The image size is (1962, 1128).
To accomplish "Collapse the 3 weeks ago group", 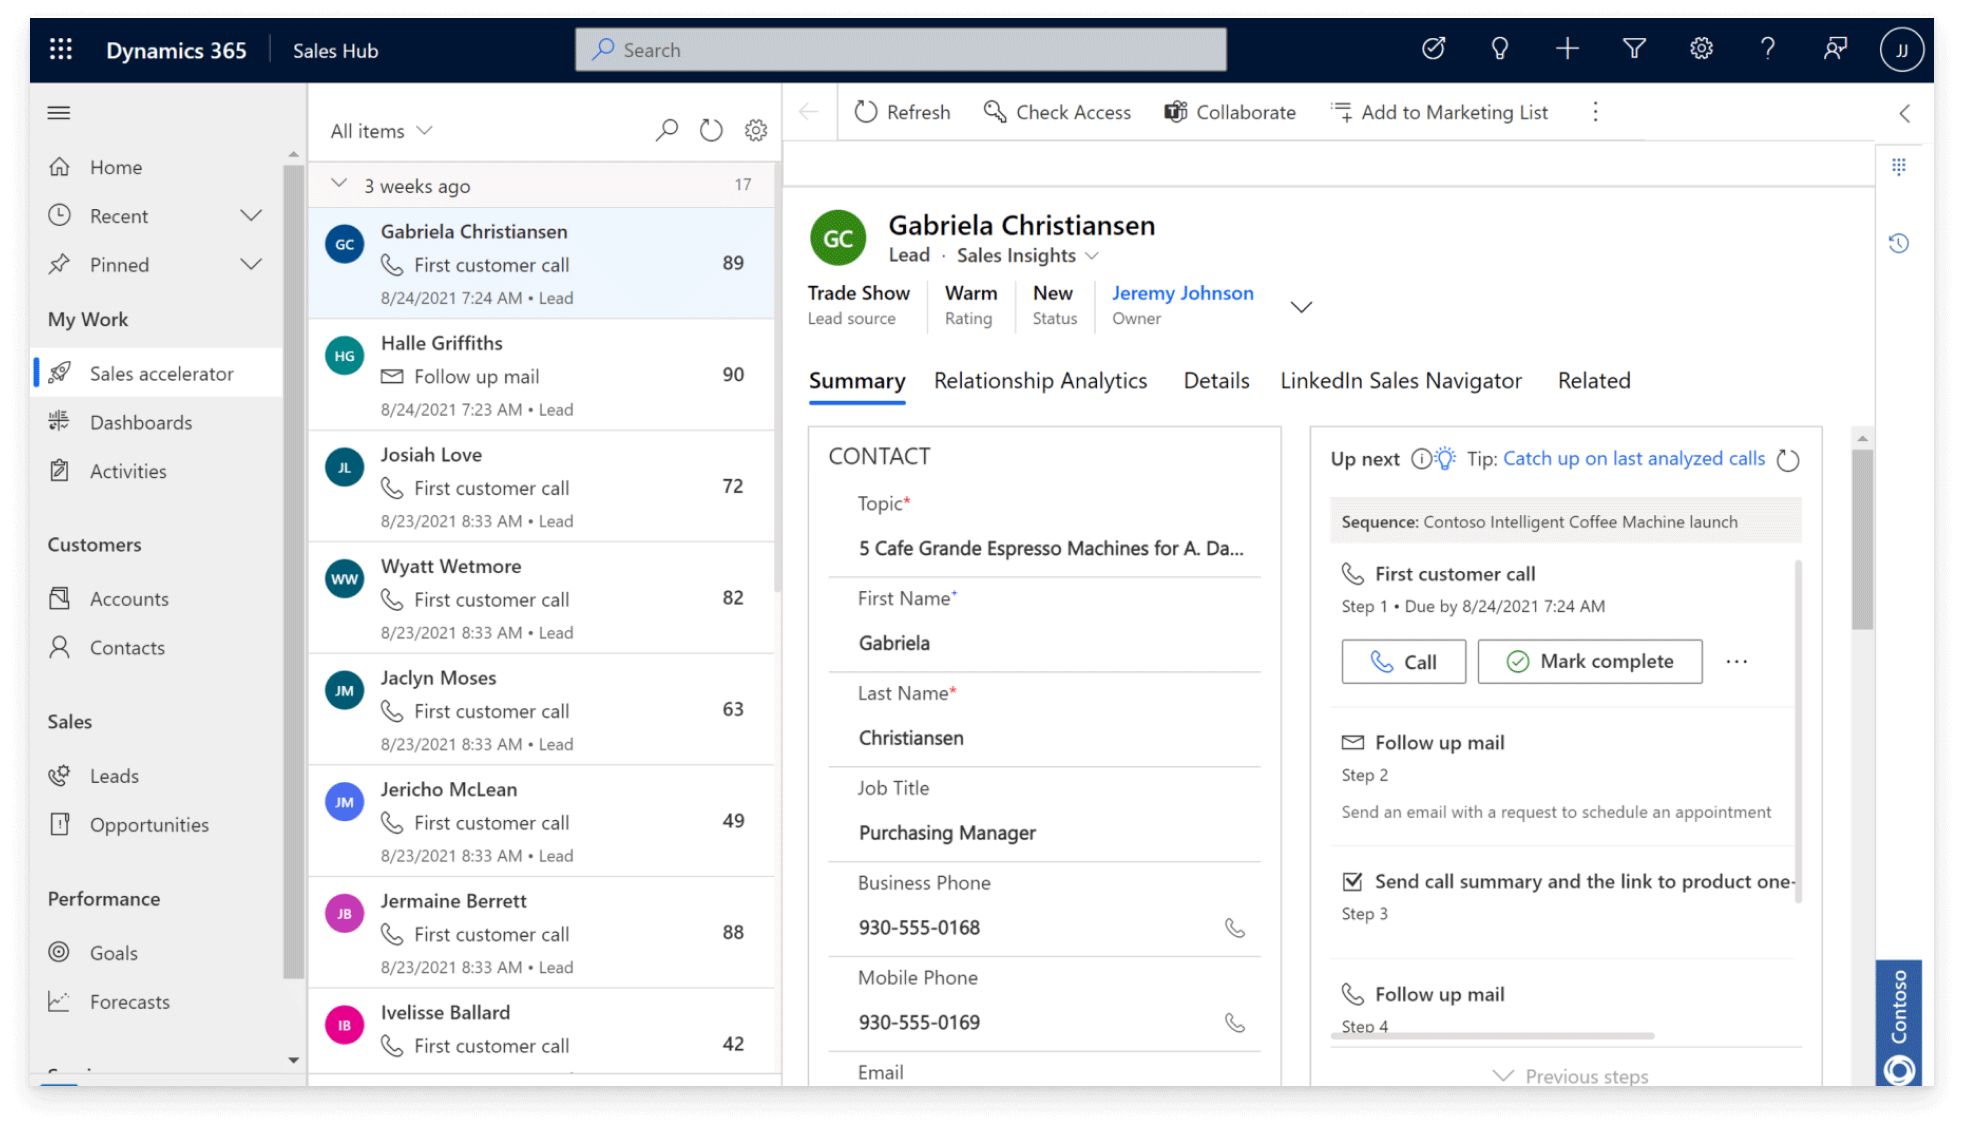I will coord(339,184).
